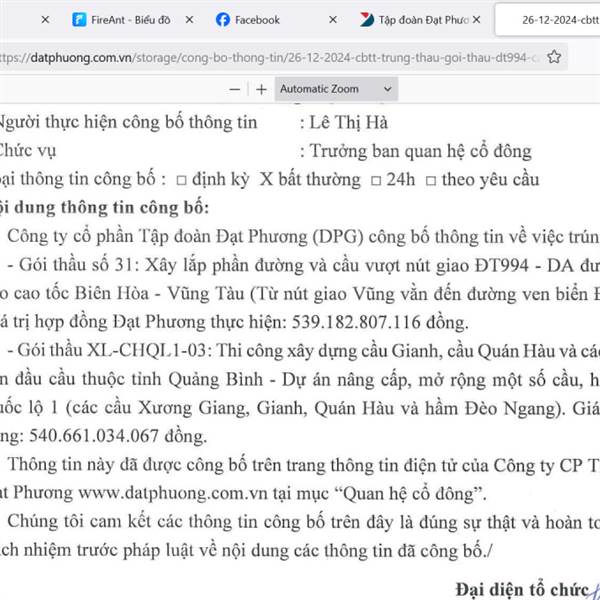600x600 pixels.
Task: Click the định kỳ checkbox
Action: click(x=181, y=180)
